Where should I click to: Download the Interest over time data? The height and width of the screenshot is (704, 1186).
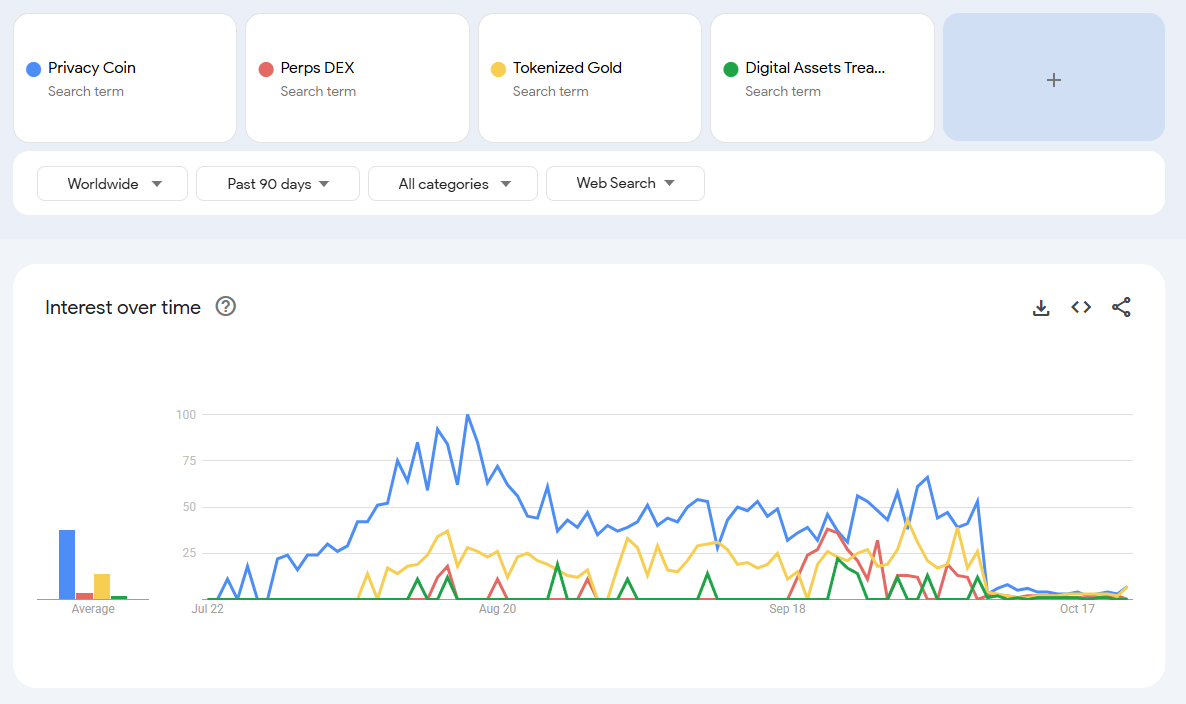tap(1041, 308)
